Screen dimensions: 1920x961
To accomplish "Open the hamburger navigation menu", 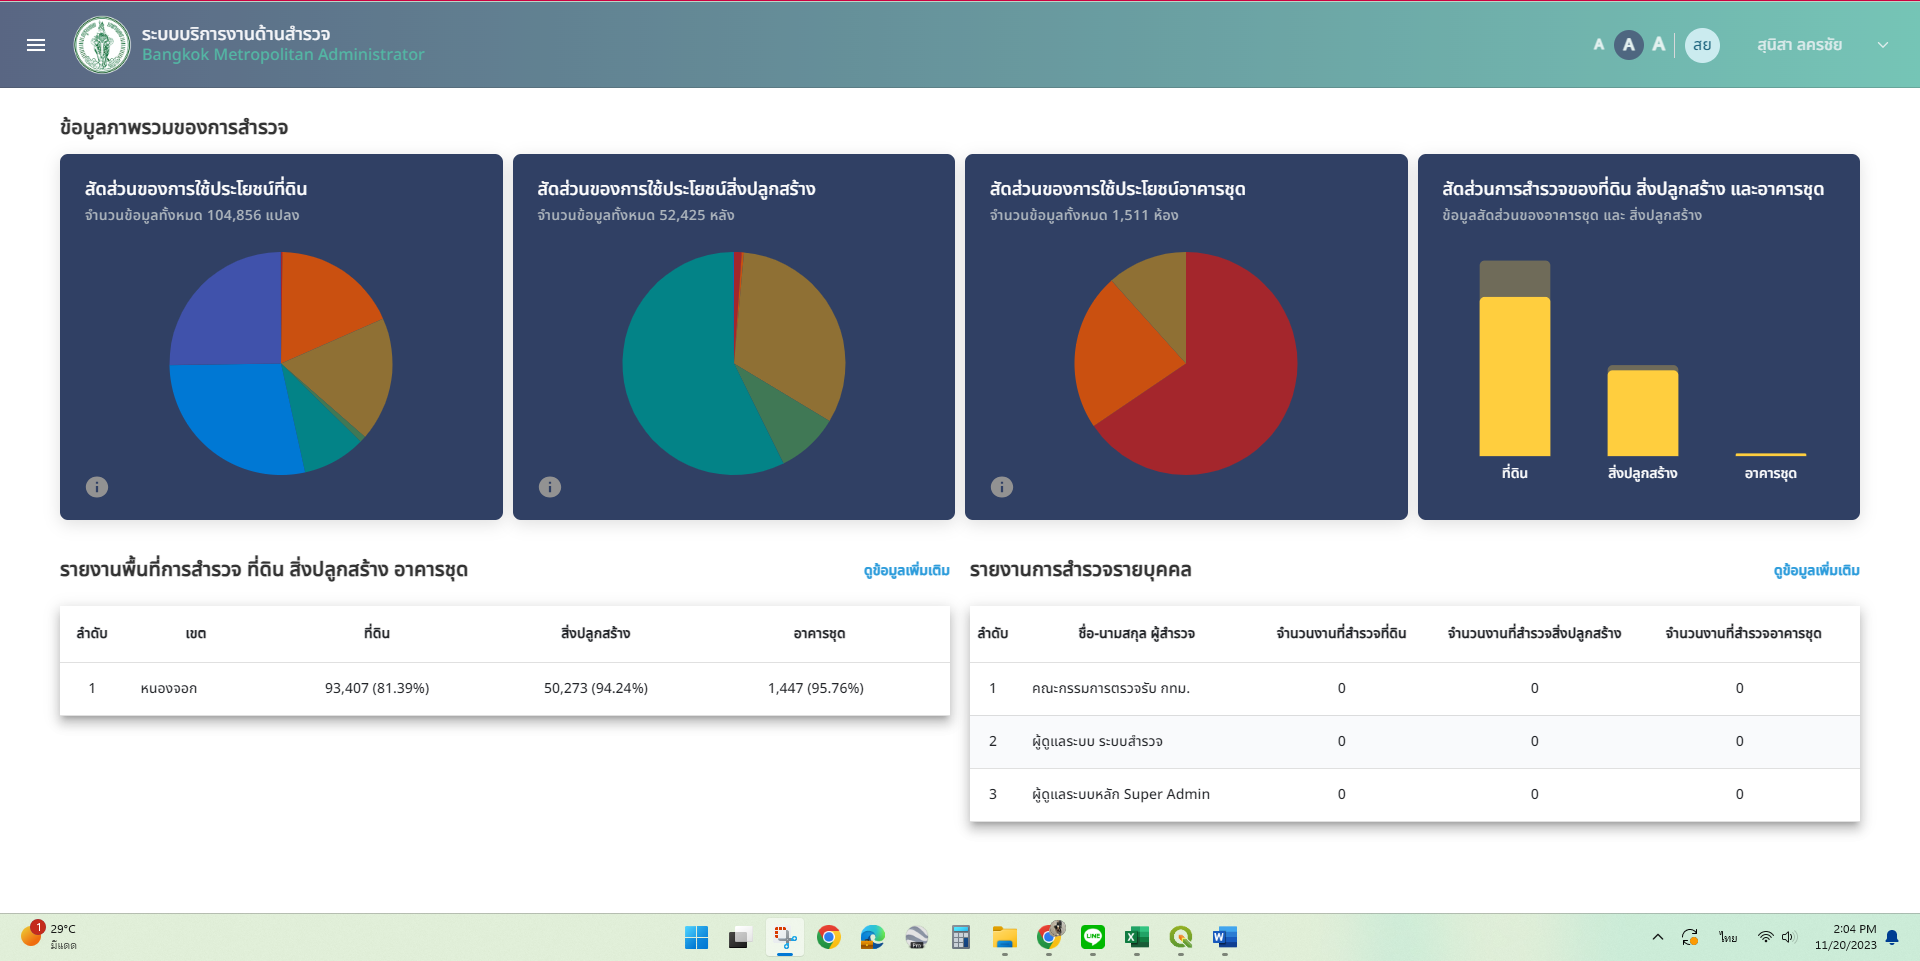I will coord(36,45).
